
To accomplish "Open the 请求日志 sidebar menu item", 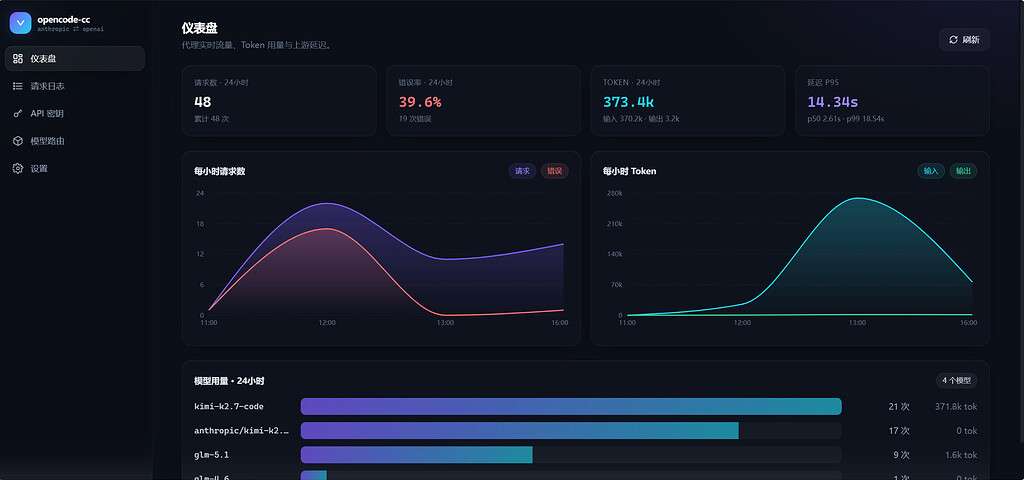I will coord(74,86).
